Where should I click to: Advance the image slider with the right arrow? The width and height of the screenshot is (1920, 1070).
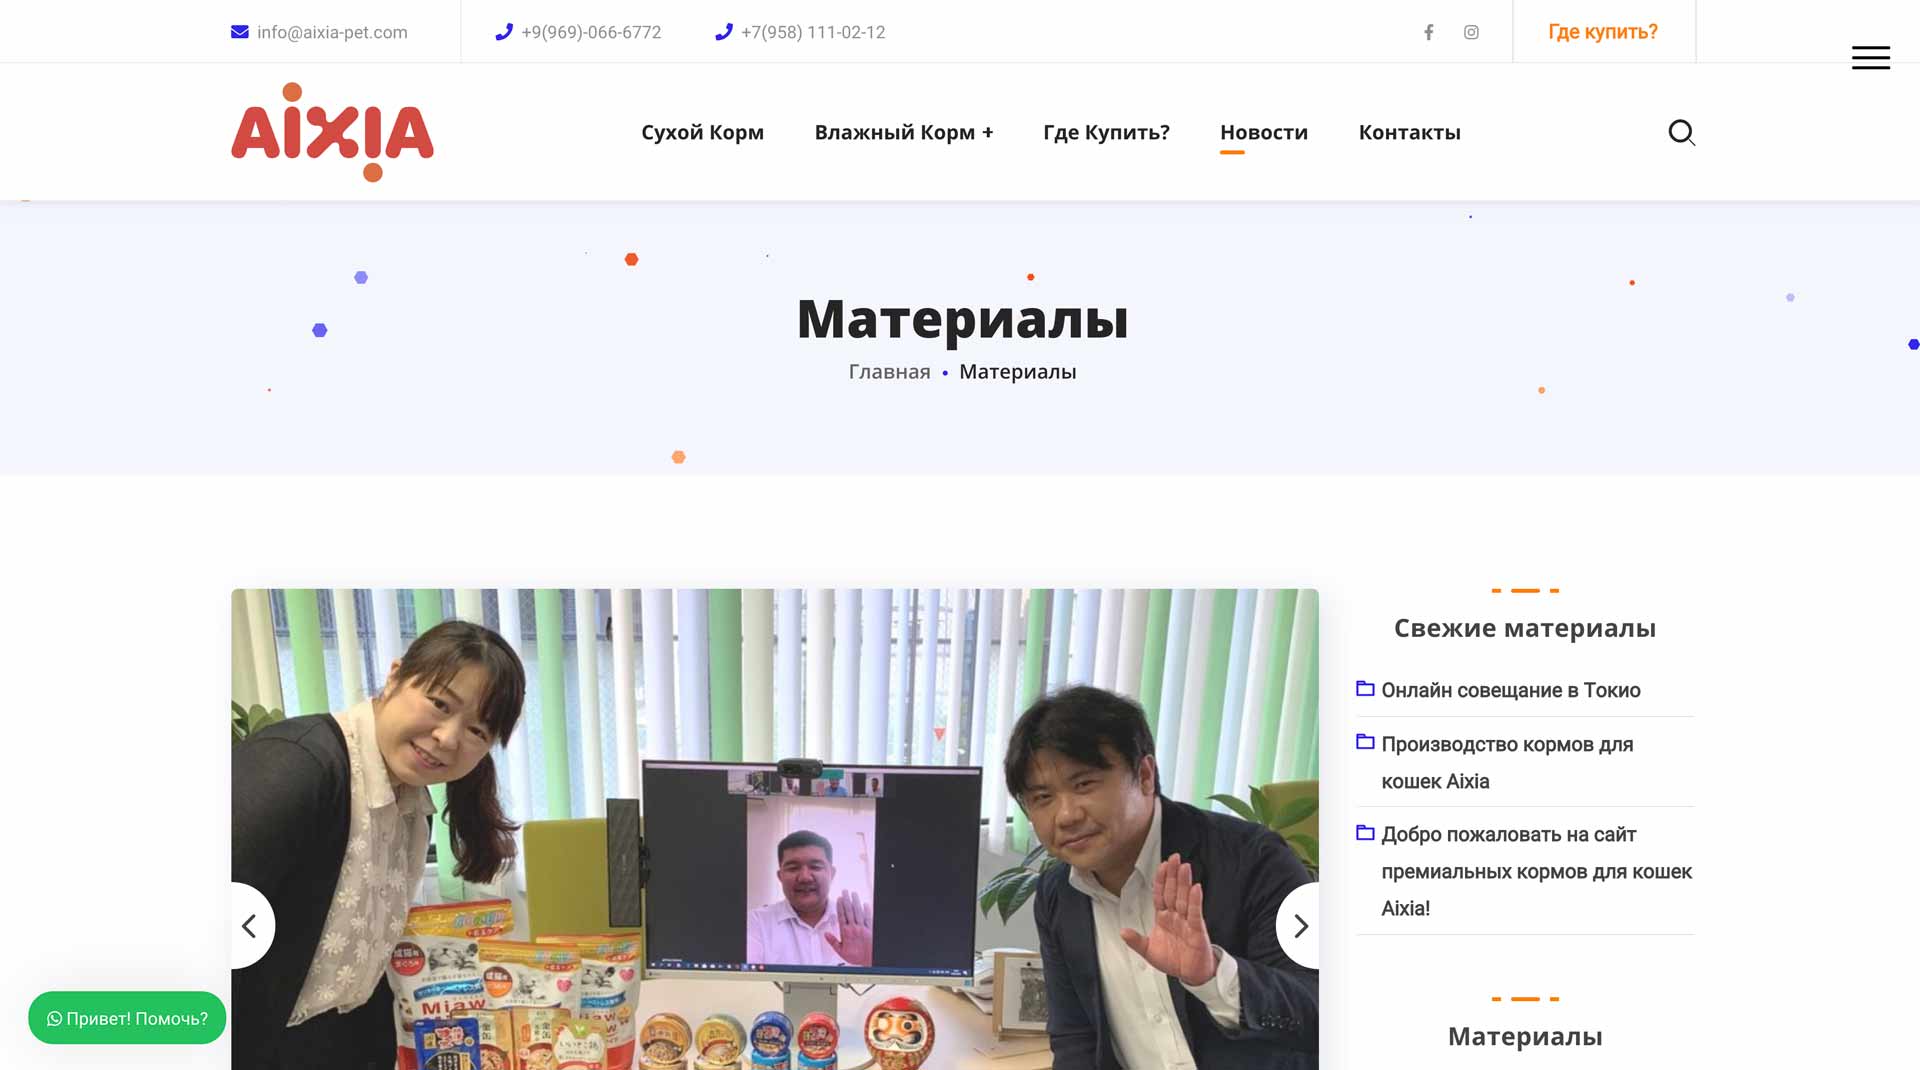1301,926
